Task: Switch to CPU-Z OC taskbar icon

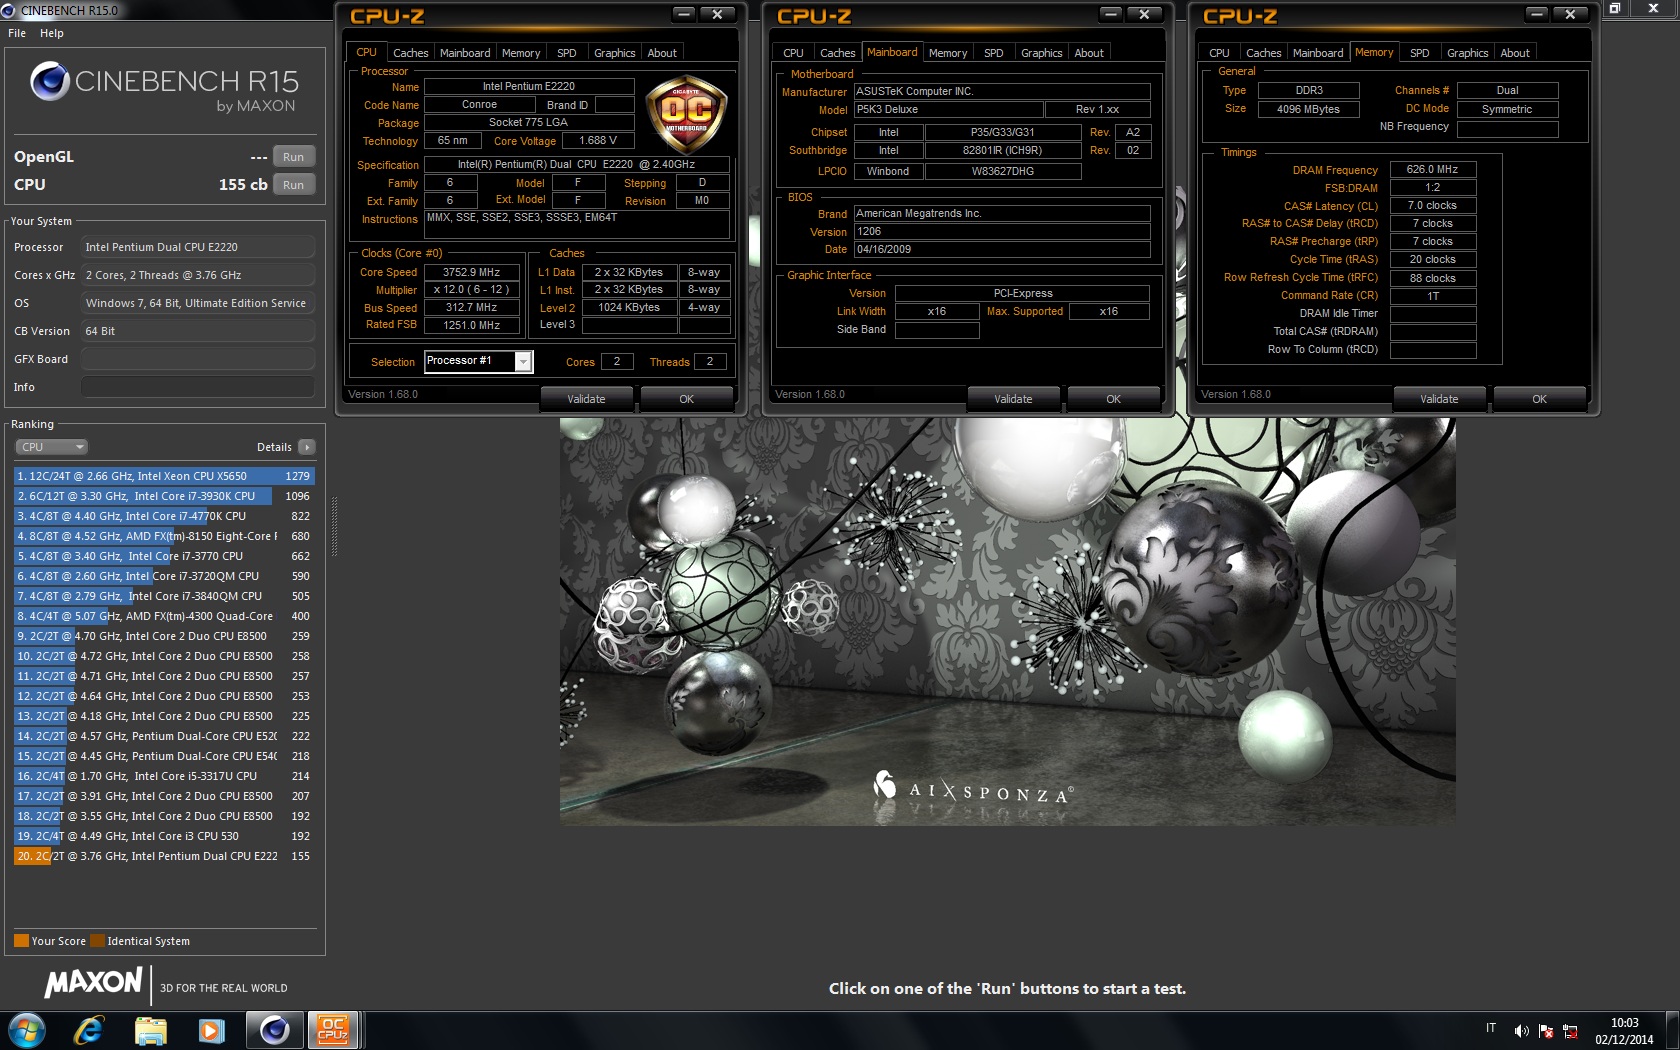Action: pos(333,1030)
